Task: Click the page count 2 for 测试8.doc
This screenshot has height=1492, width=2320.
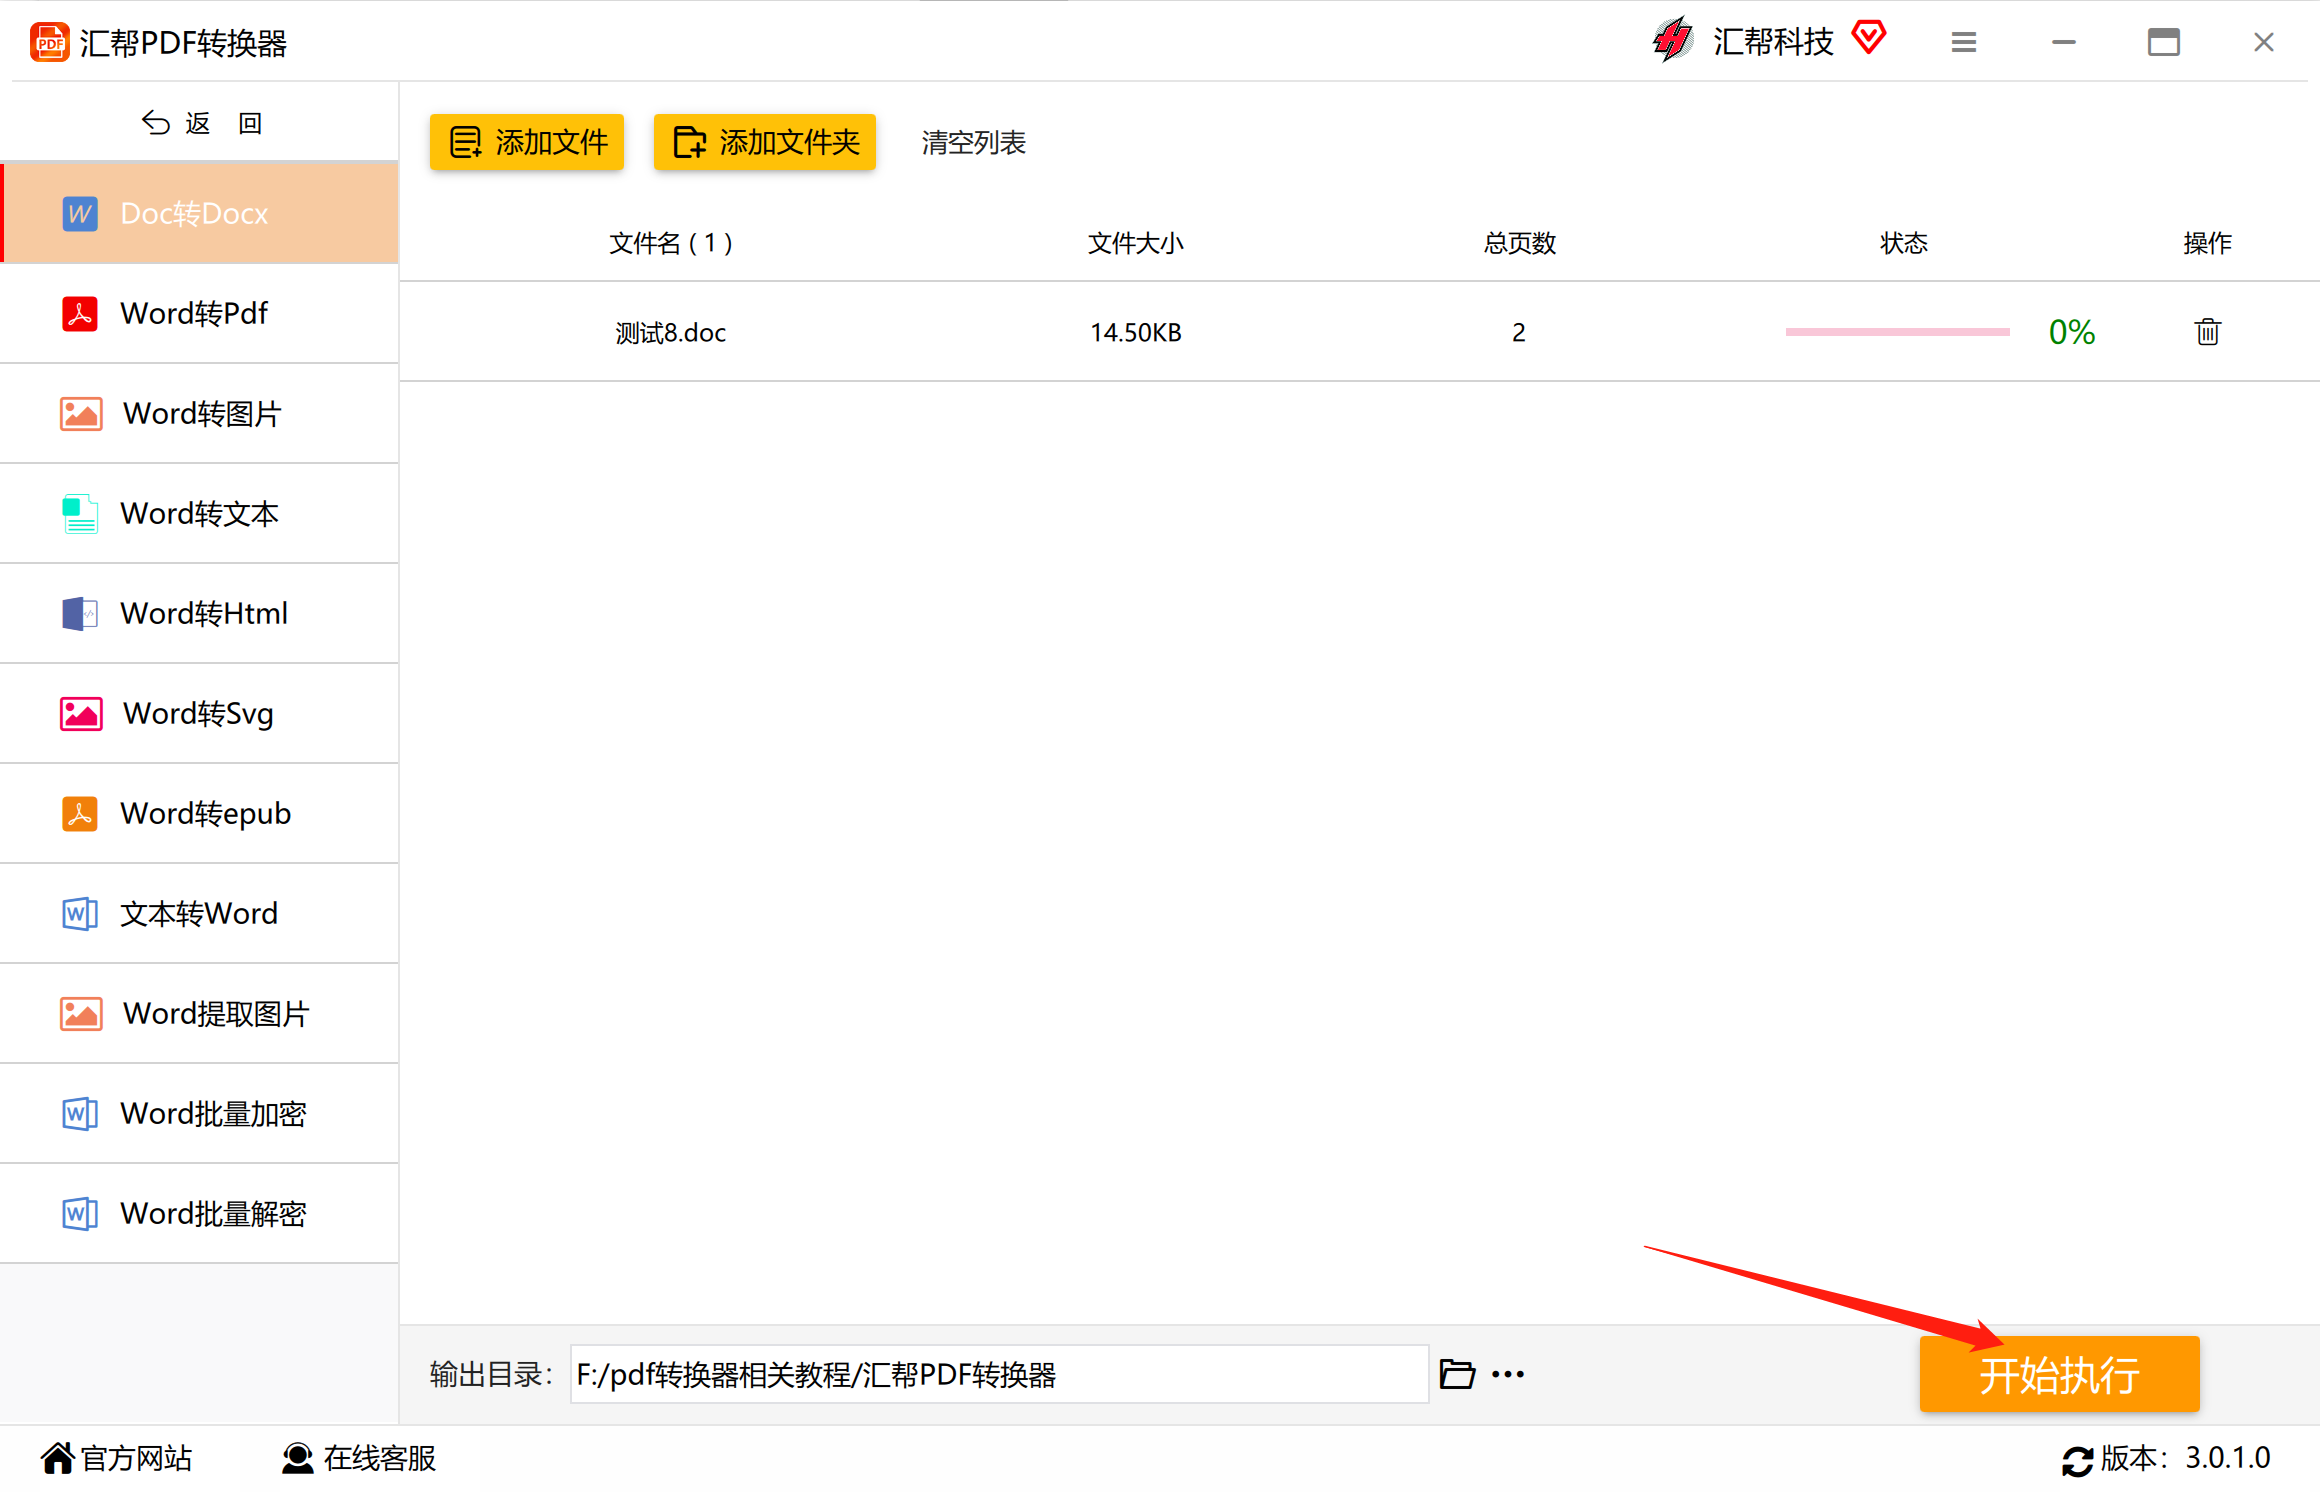Action: tap(1518, 333)
